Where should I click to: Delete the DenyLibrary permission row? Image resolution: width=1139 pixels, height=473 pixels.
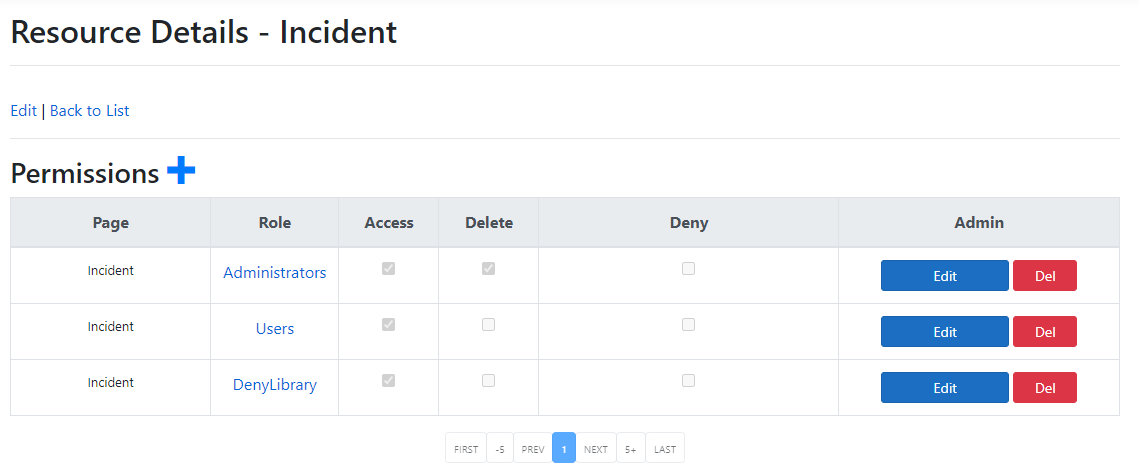pos(1044,388)
